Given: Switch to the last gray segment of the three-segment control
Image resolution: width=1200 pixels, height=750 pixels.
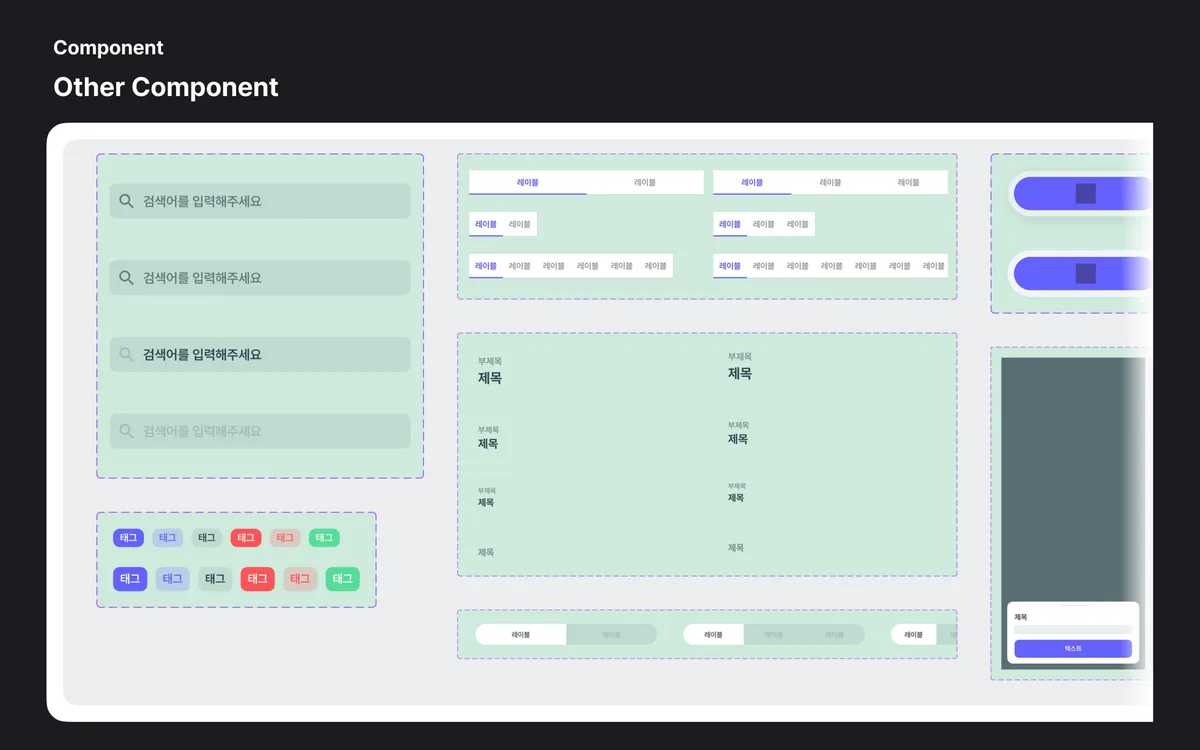Looking at the screenshot, I should (834, 634).
